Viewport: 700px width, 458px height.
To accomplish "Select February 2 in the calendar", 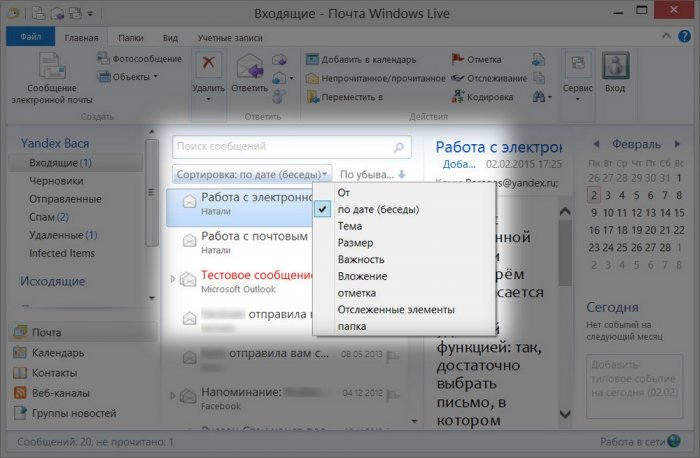I will pyautogui.click(x=593, y=195).
